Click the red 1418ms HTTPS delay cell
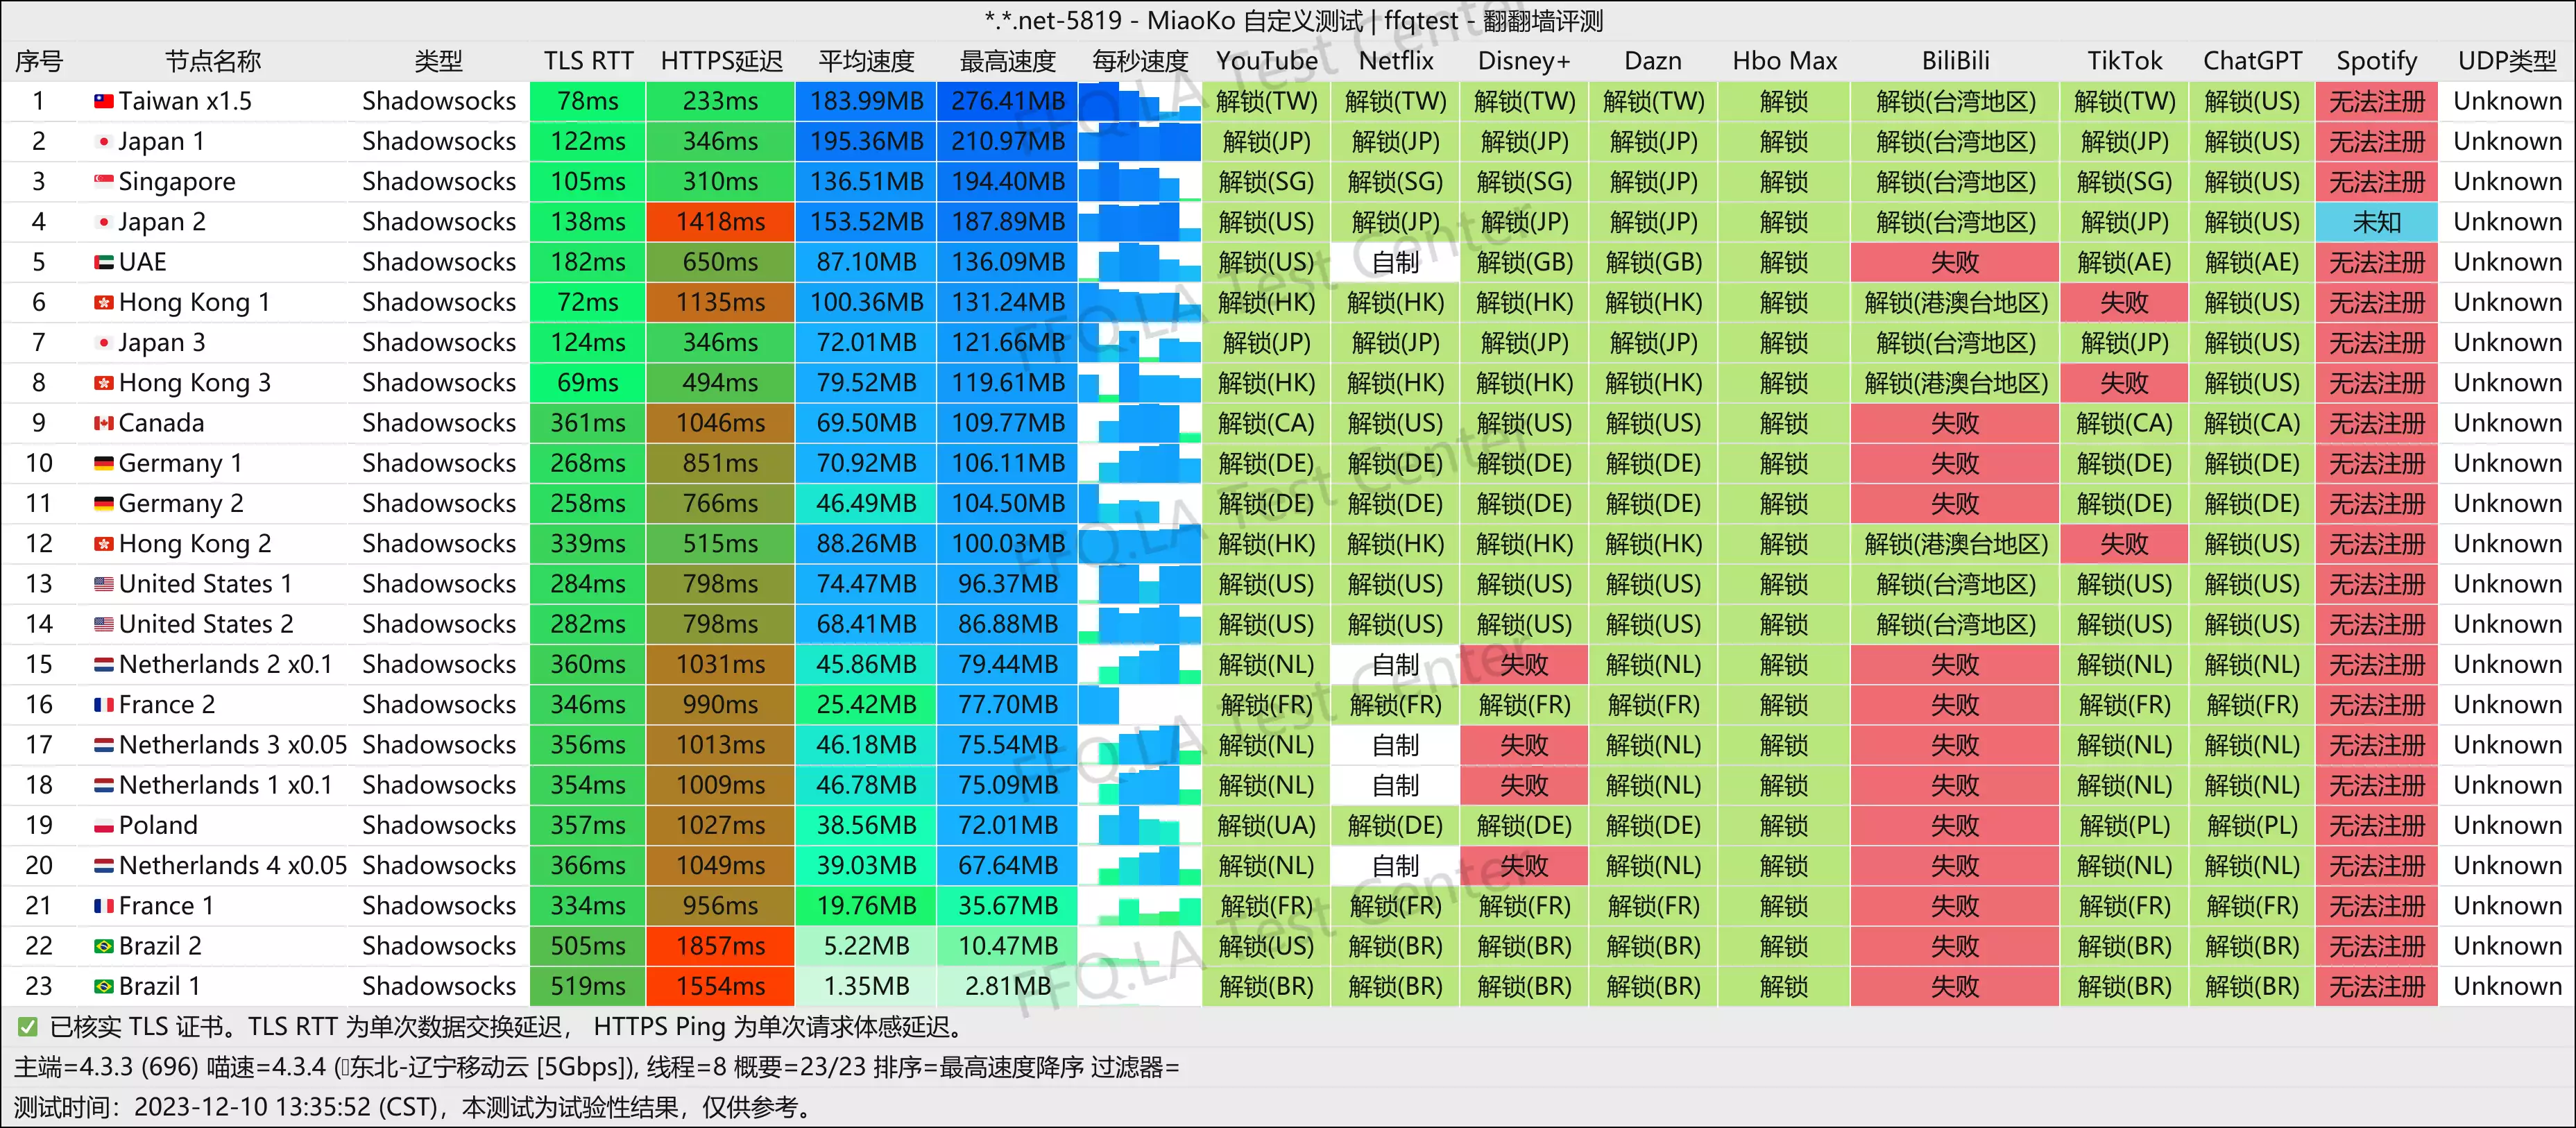Viewport: 2576px width, 1128px height. pos(721,222)
